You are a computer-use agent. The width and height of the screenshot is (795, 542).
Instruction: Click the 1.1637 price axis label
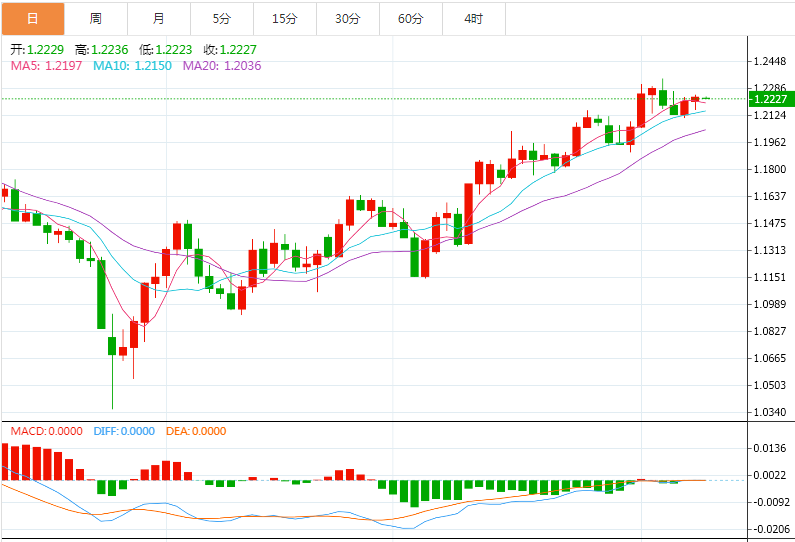click(x=770, y=196)
